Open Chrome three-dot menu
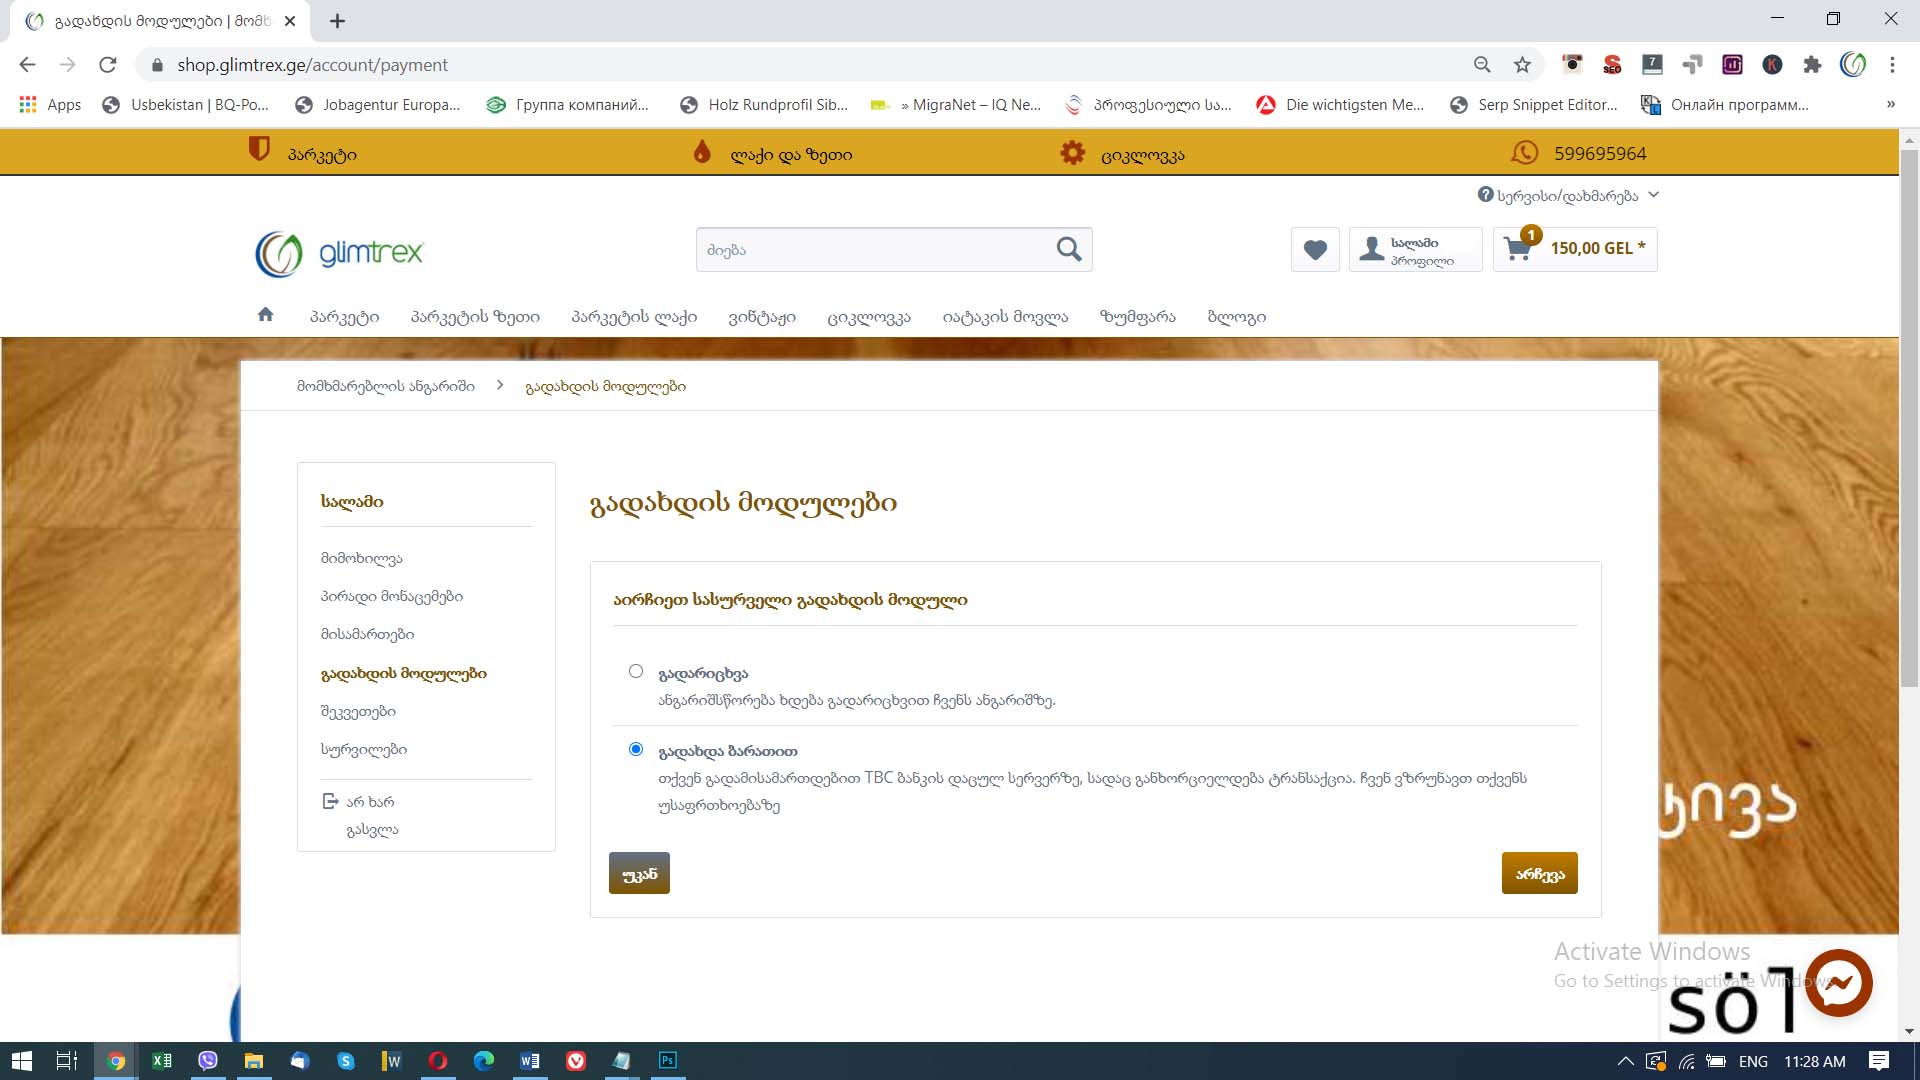1920x1080 pixels. click(x=1892, y=65)
